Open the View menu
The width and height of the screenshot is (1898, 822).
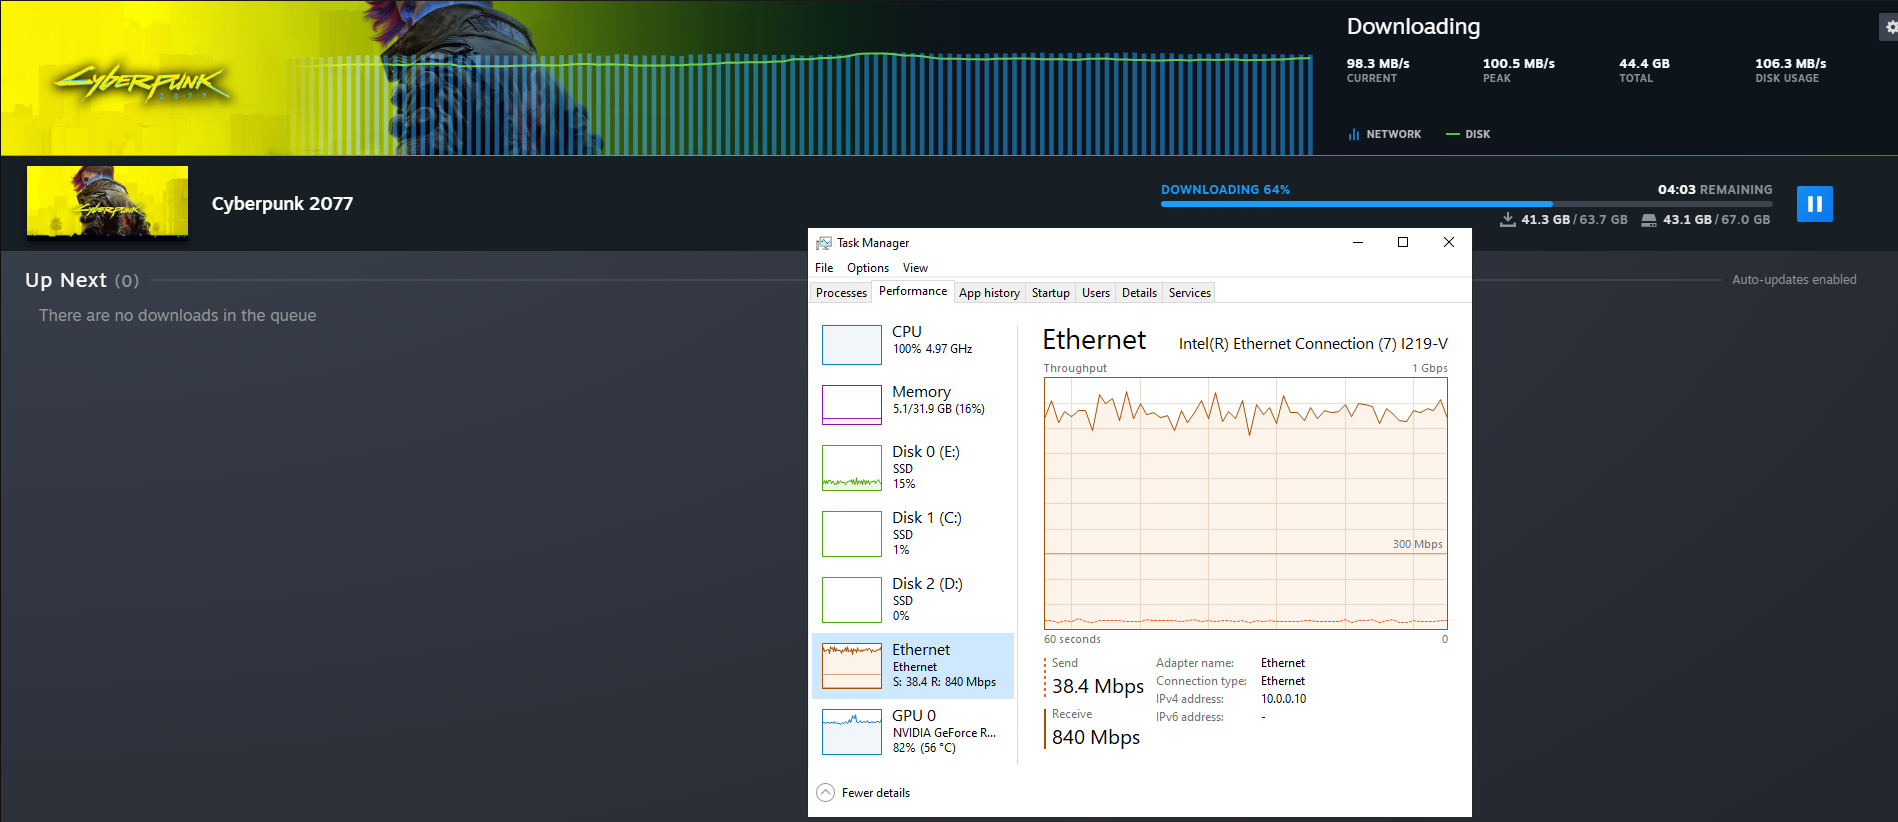[x=915, y=268]
